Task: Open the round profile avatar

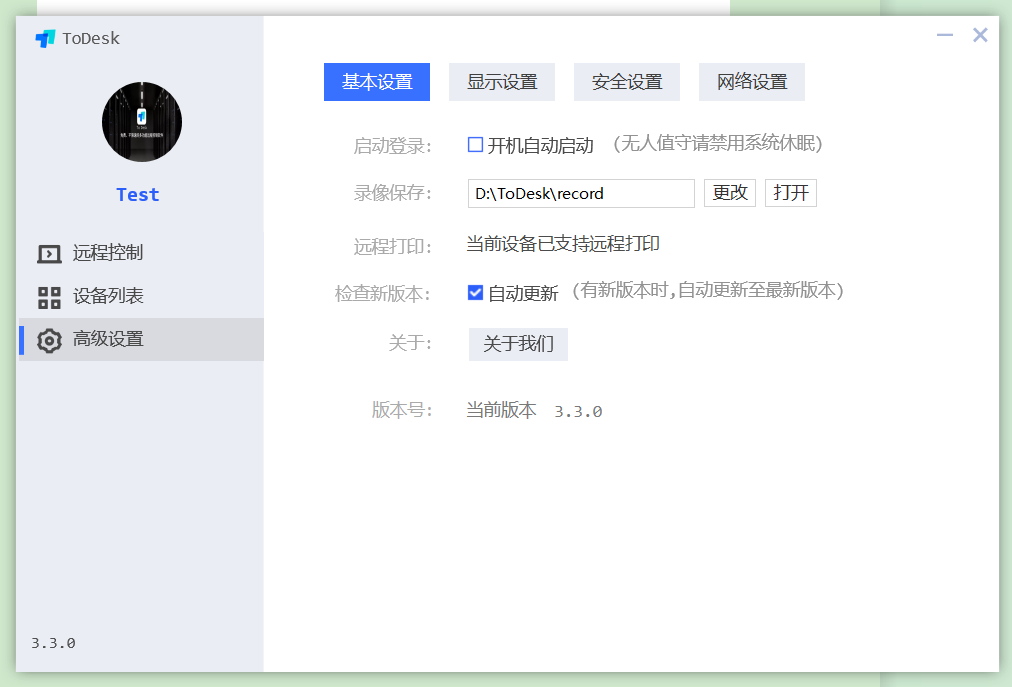Action: (142, 121)
